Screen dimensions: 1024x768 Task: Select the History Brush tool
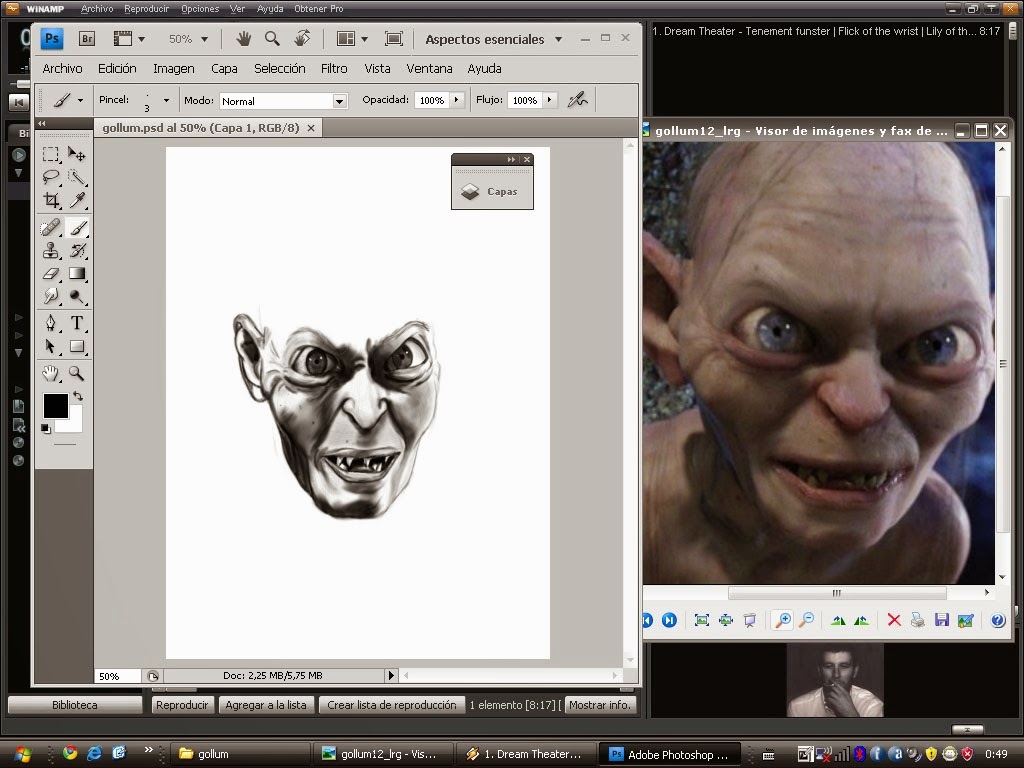click(x=77, y=250)
